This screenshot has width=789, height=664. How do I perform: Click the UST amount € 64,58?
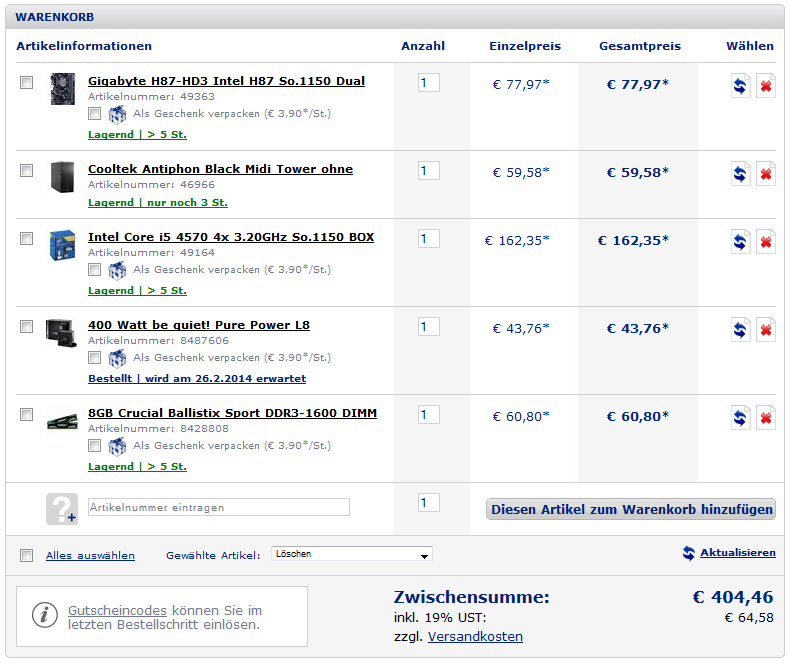click(749, 618)
